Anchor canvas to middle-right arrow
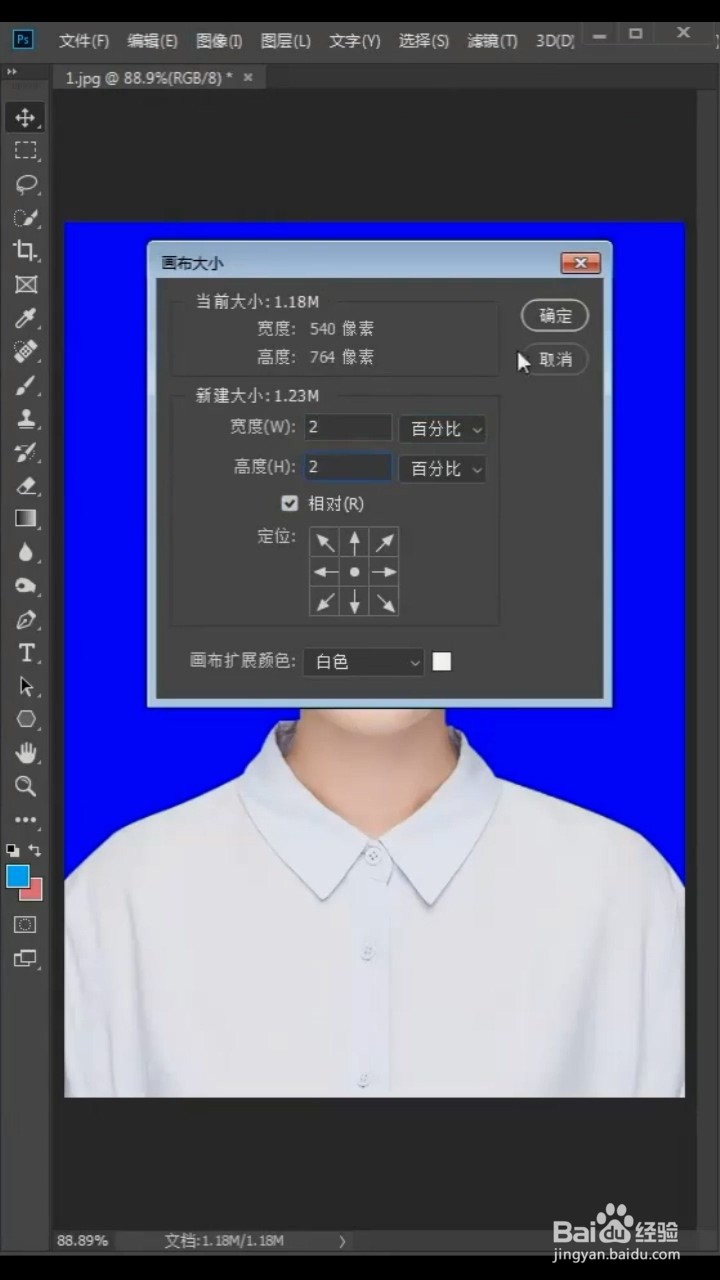 (x=384, y=572)
